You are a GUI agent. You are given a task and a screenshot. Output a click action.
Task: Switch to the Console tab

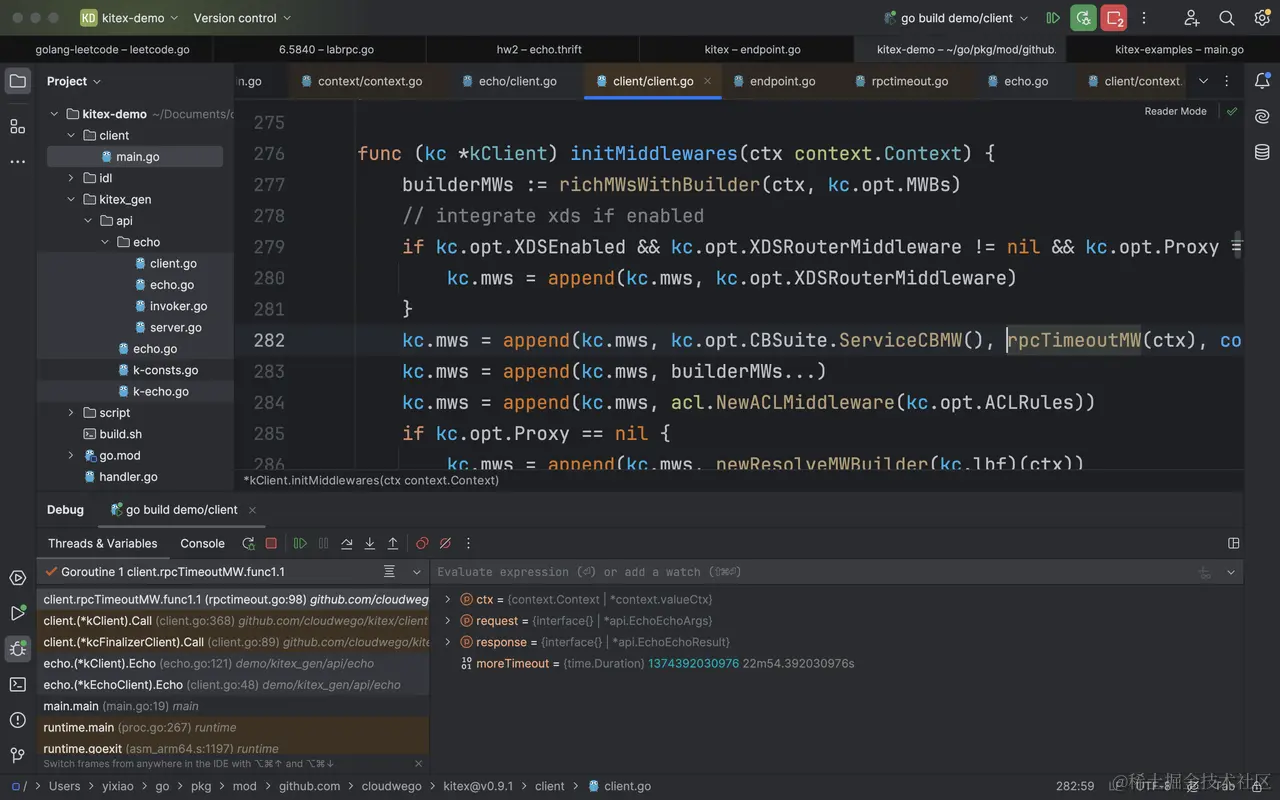202,543
